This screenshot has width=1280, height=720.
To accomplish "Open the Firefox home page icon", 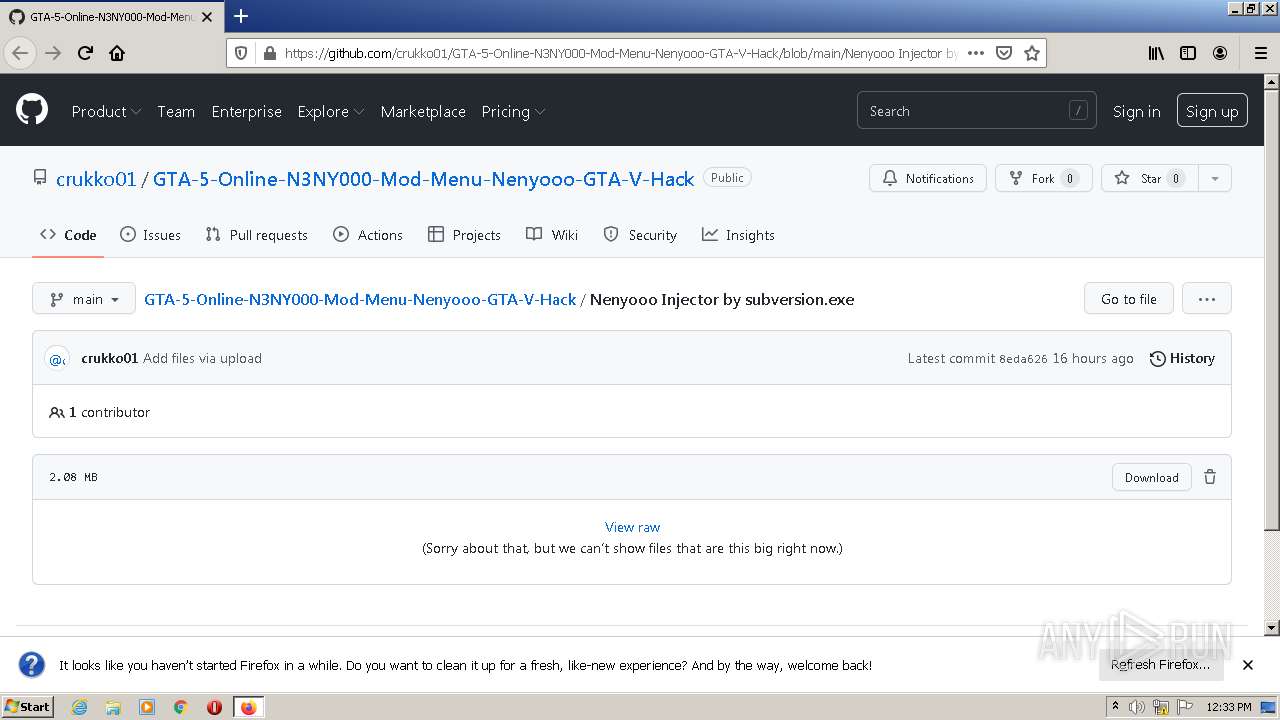I will click(117, 53).
